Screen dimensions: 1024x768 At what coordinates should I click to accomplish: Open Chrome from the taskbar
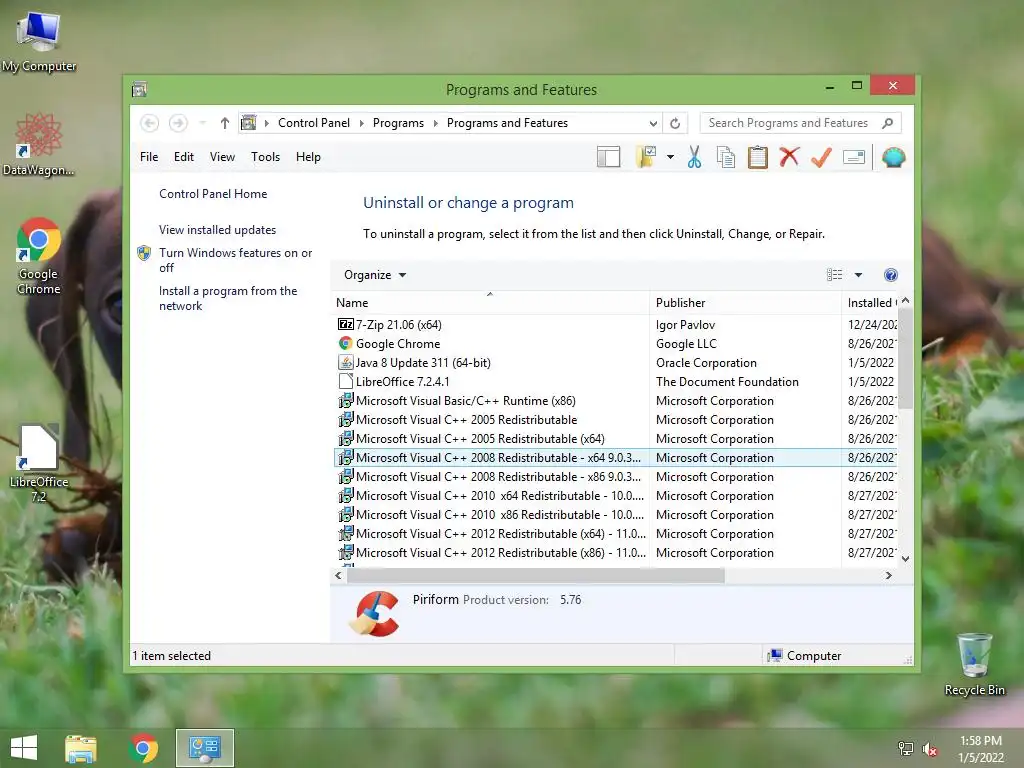[x=144, y=748]
